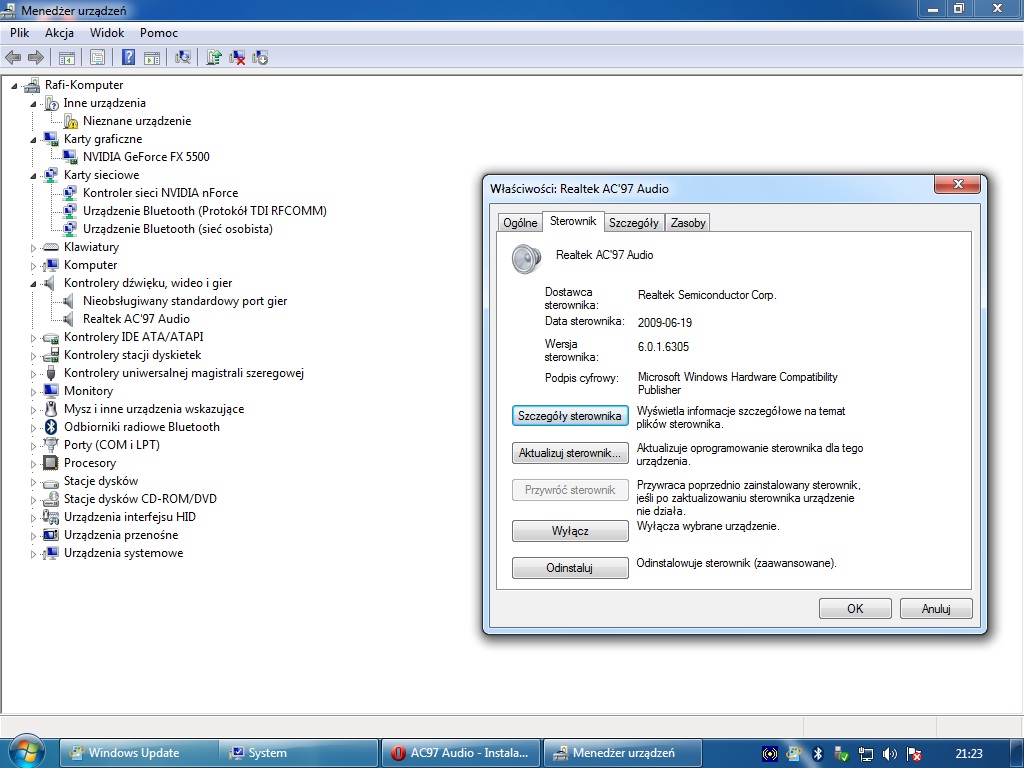Open the volume speaker tray icon
Image resolution: width=1024 pixels, height=768 pixels.
(889, 754)
